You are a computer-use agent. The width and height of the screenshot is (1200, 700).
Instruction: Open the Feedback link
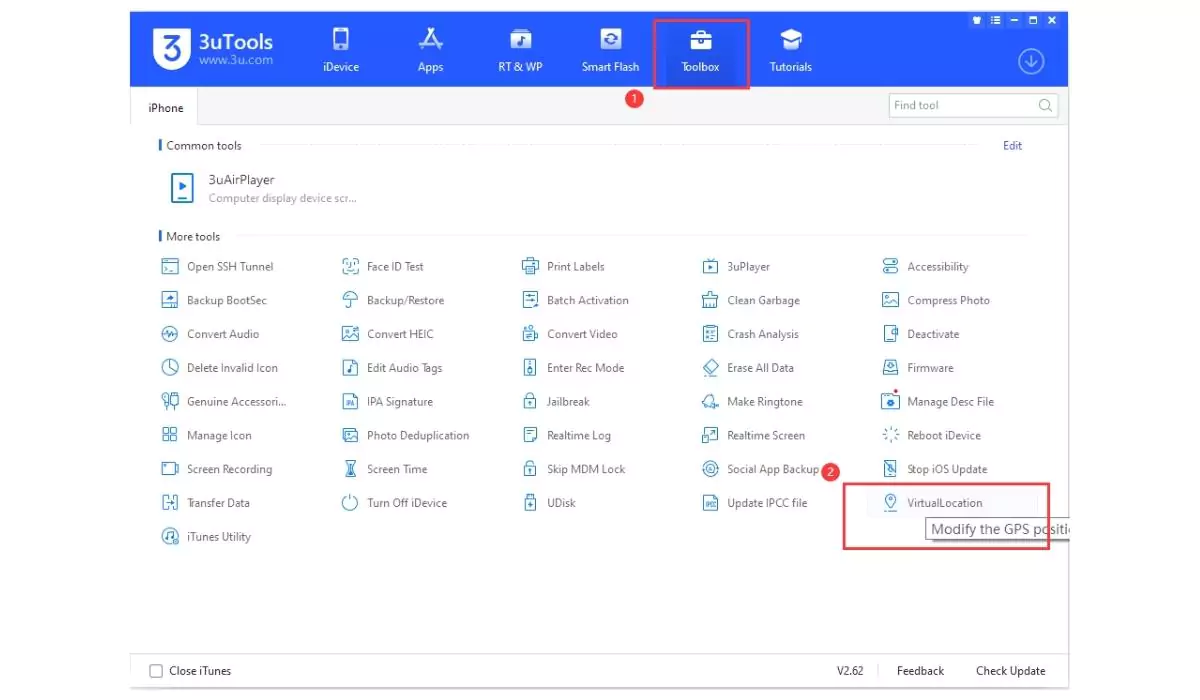(920, 671)
